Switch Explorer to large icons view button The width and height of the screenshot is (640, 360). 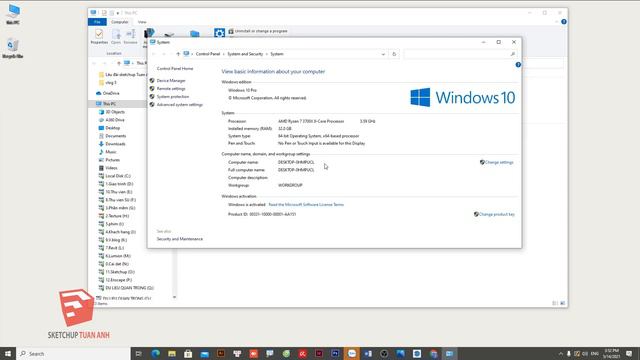(562, 303)
